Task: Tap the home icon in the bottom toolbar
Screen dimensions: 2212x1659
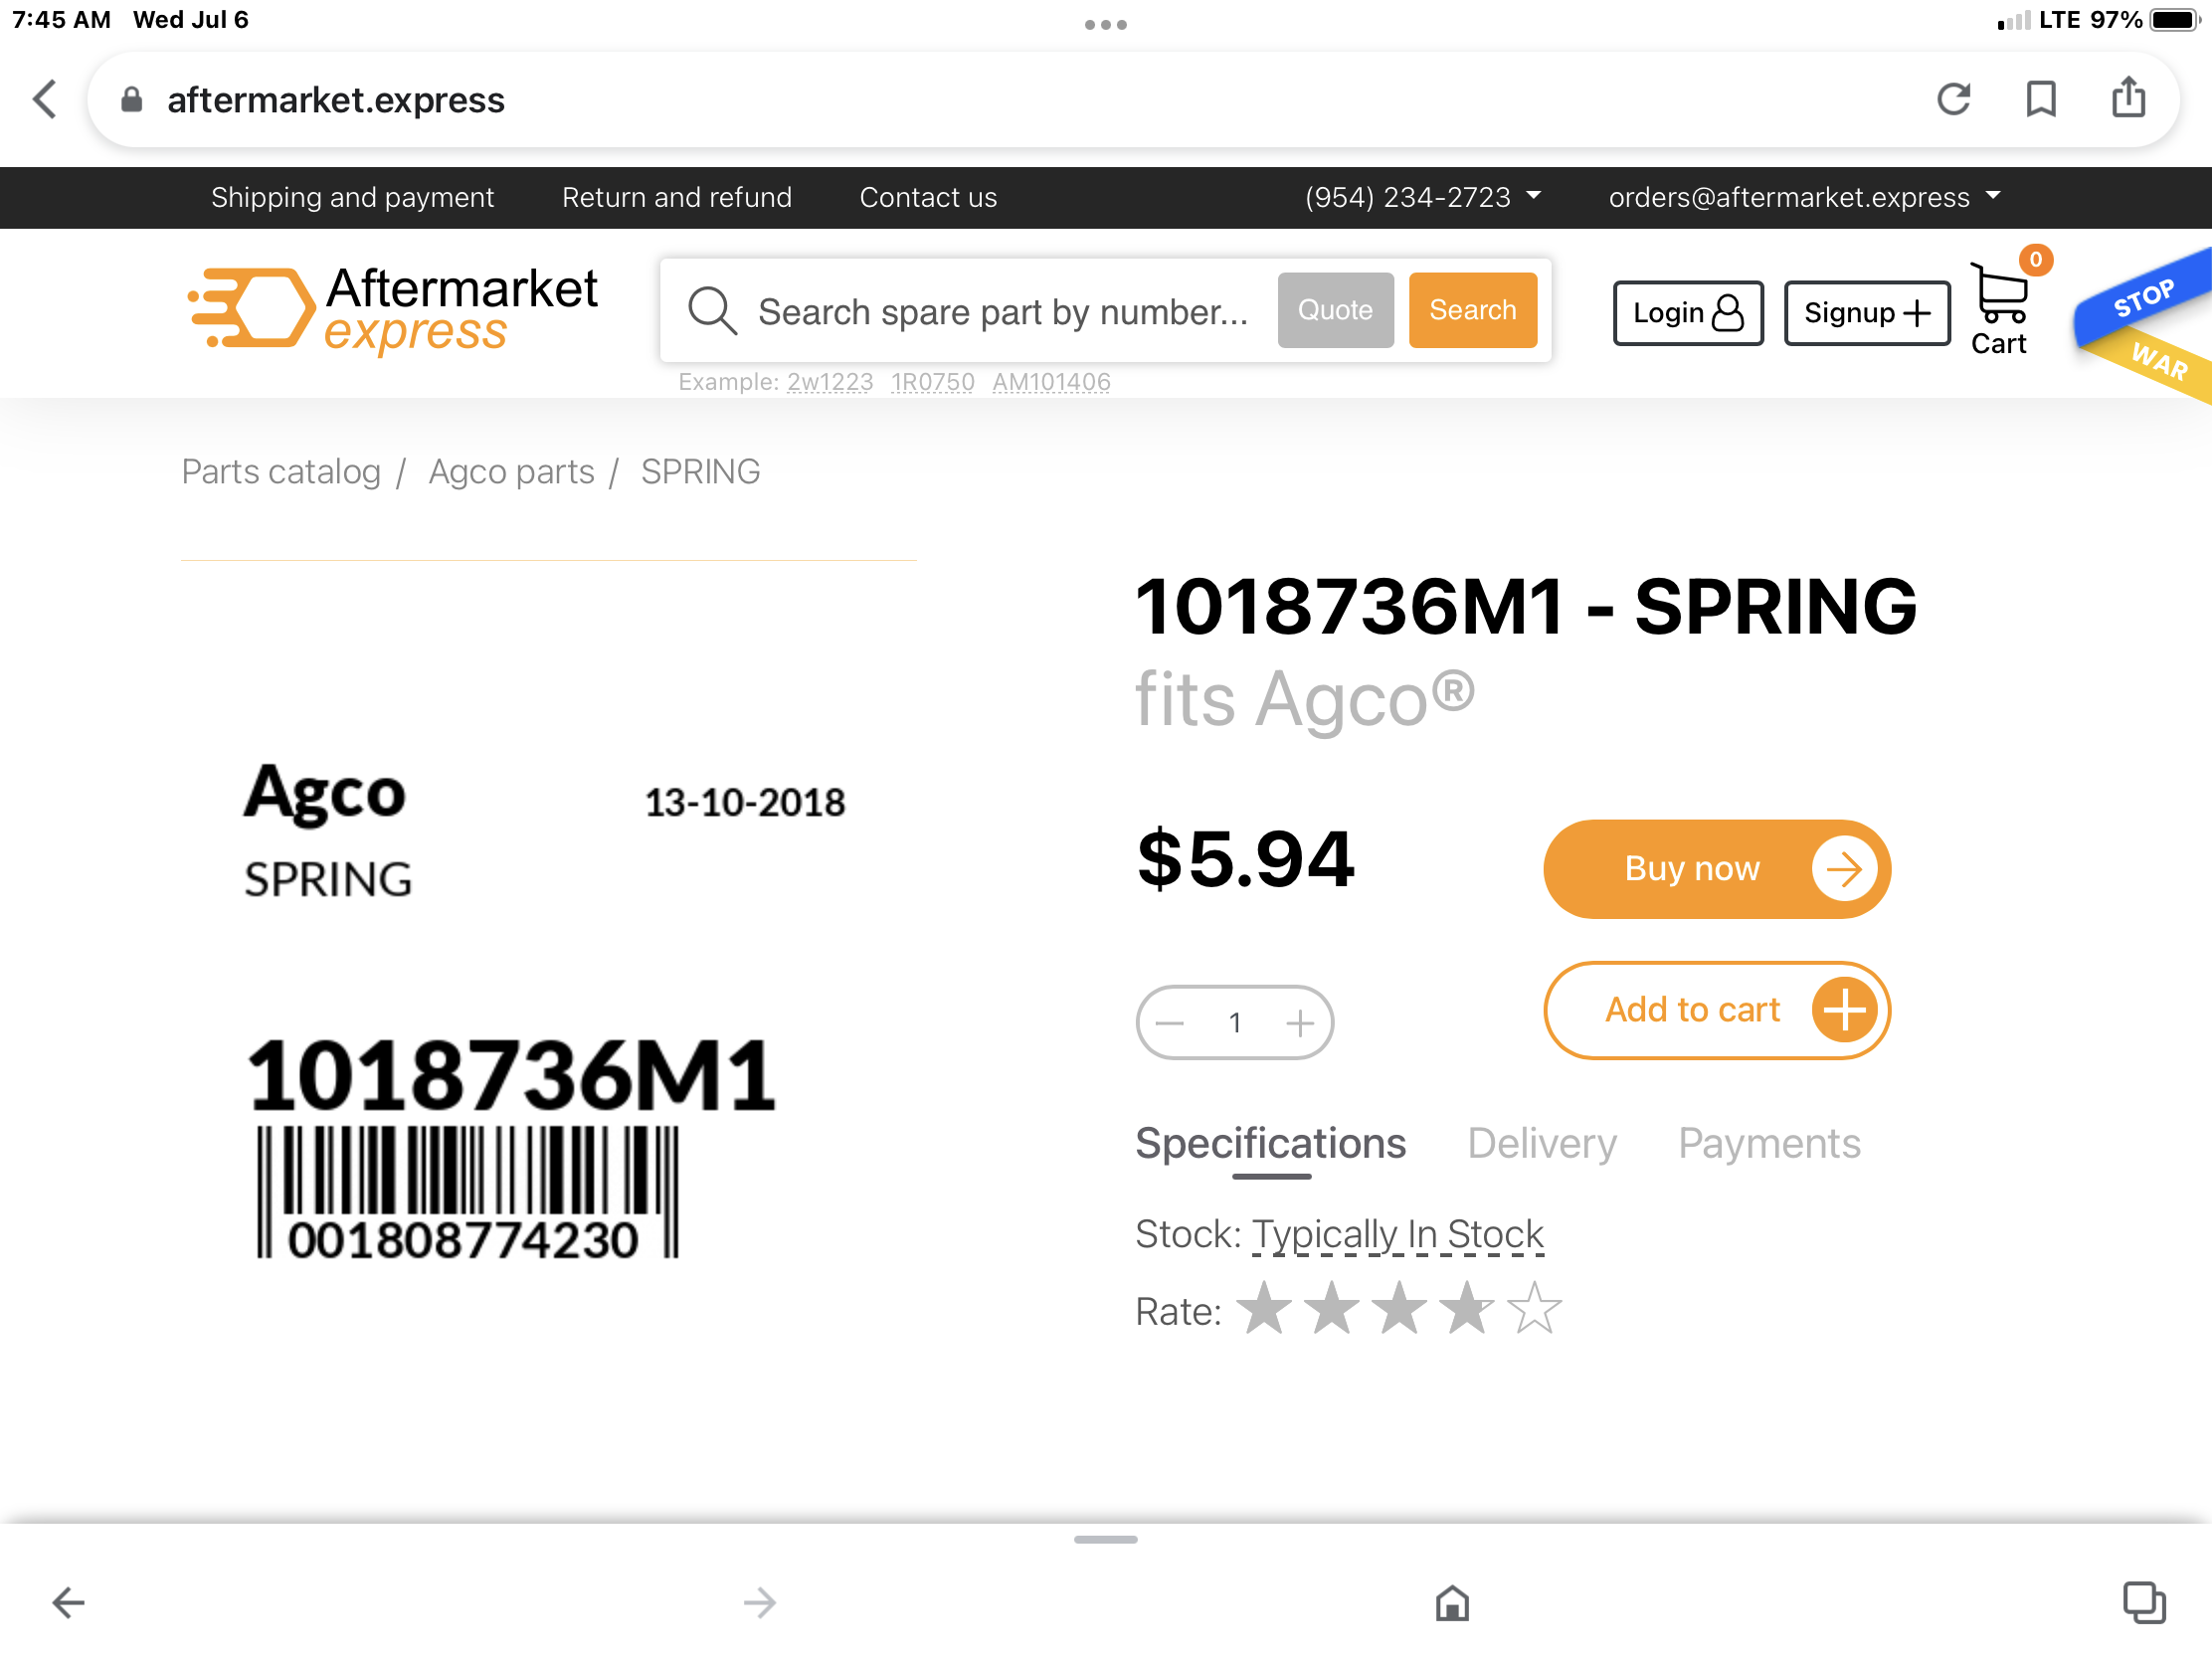Action: tap(1451, 1602)
